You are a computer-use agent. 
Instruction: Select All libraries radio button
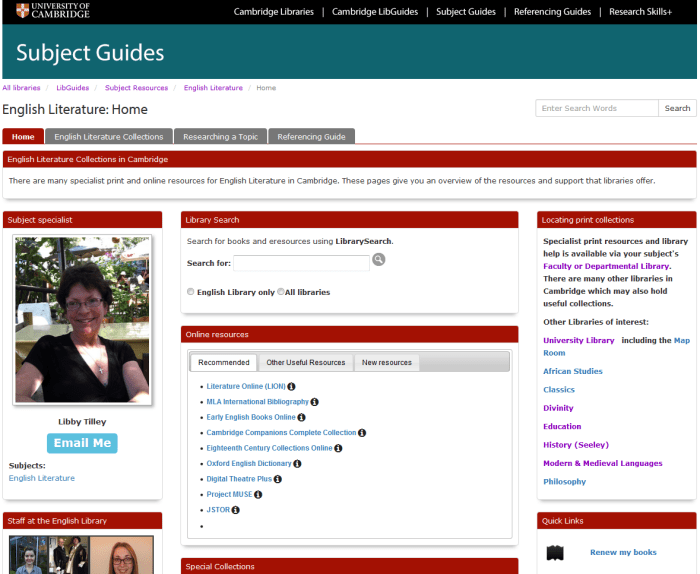click(281, 291)
